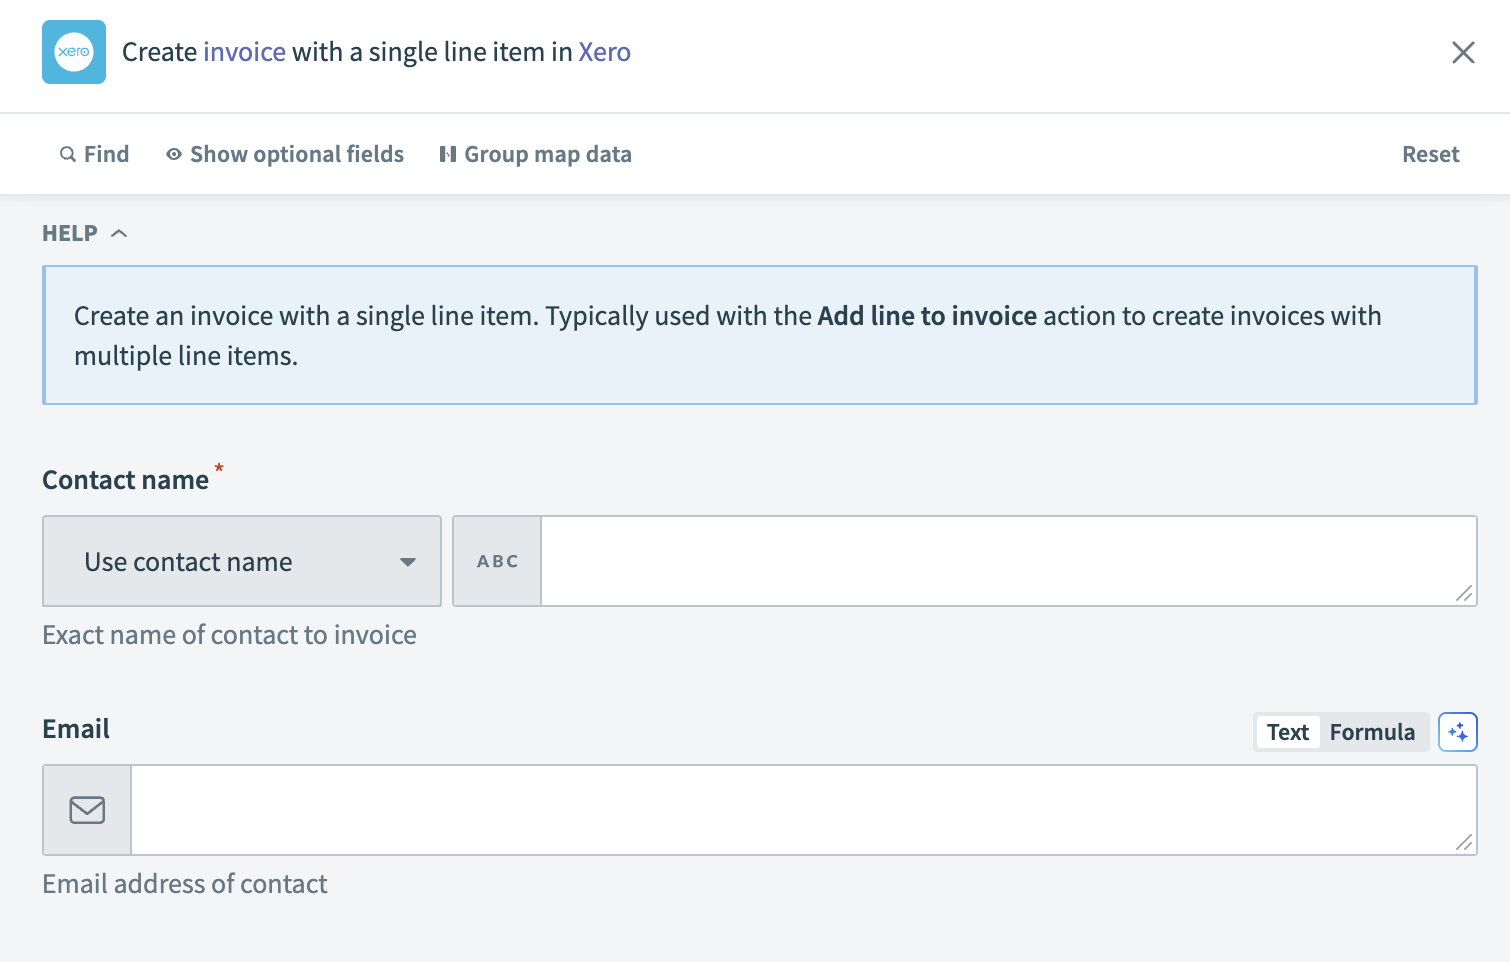Click the Xero link in the header
The width and height of the screenshot is (1510, 962).
tap(605, 51)
